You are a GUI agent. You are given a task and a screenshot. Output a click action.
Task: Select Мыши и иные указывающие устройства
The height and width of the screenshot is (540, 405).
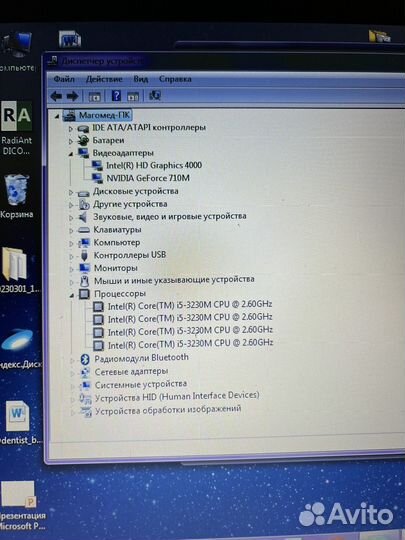[174, 280]
